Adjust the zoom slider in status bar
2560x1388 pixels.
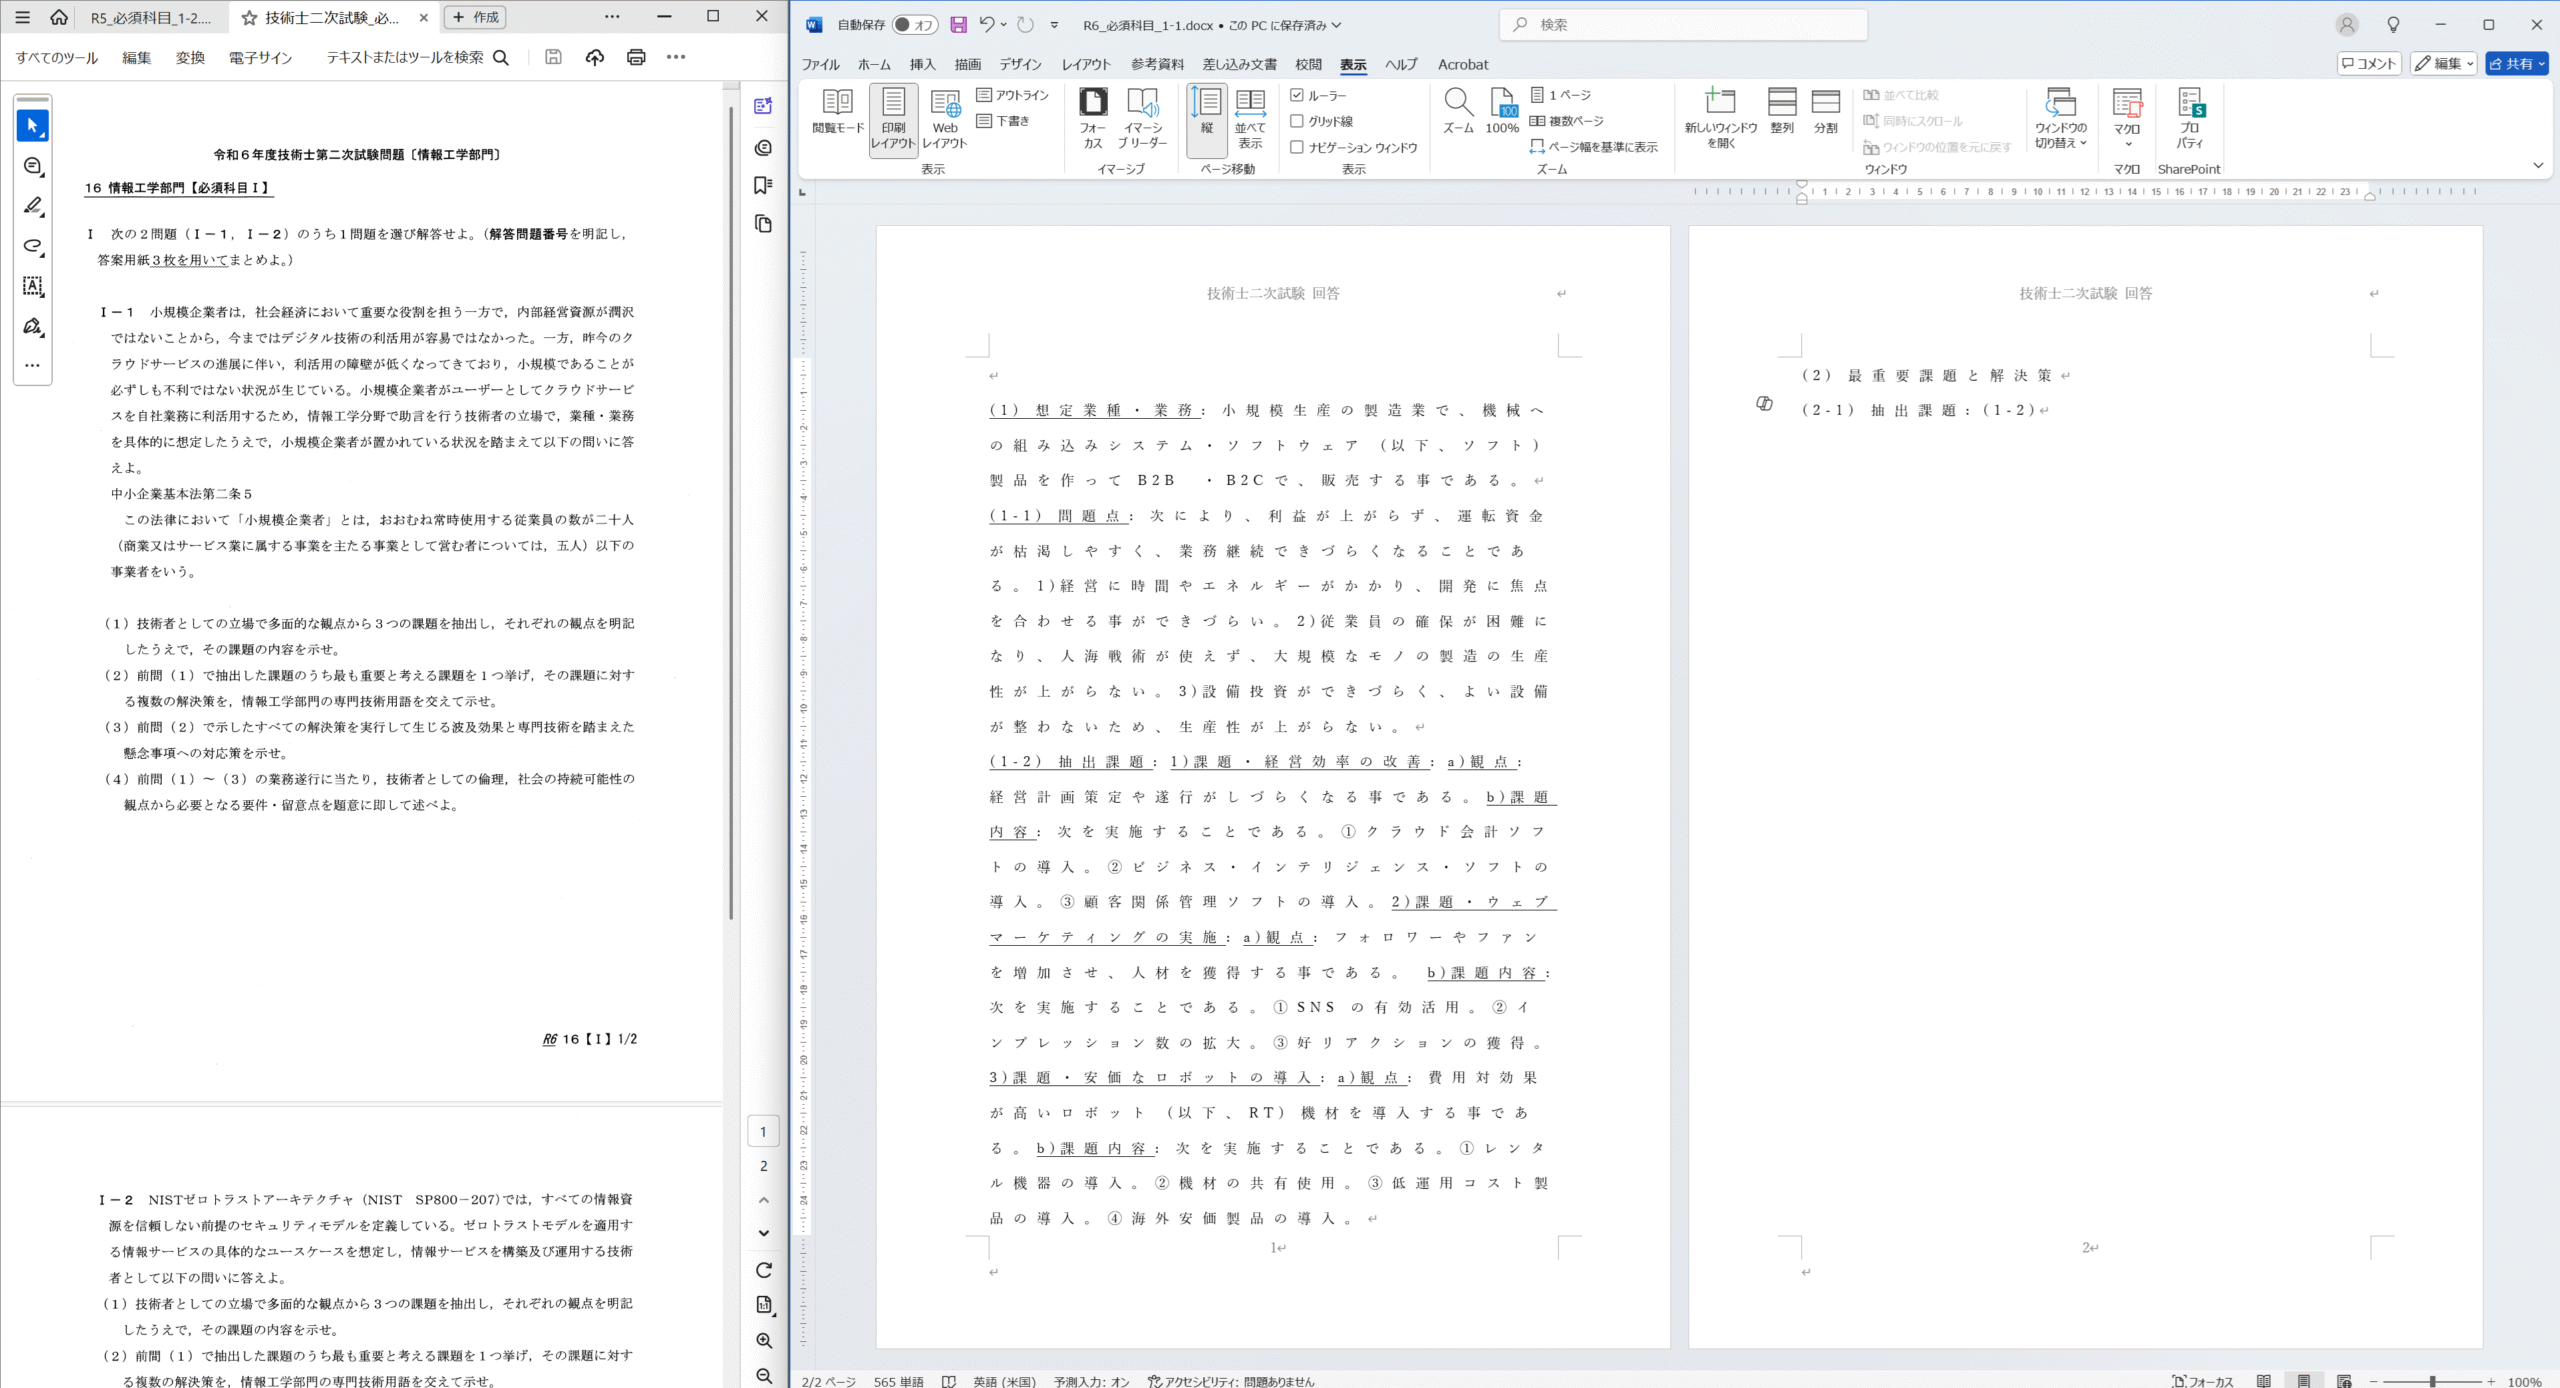tap(2432, 1381)
